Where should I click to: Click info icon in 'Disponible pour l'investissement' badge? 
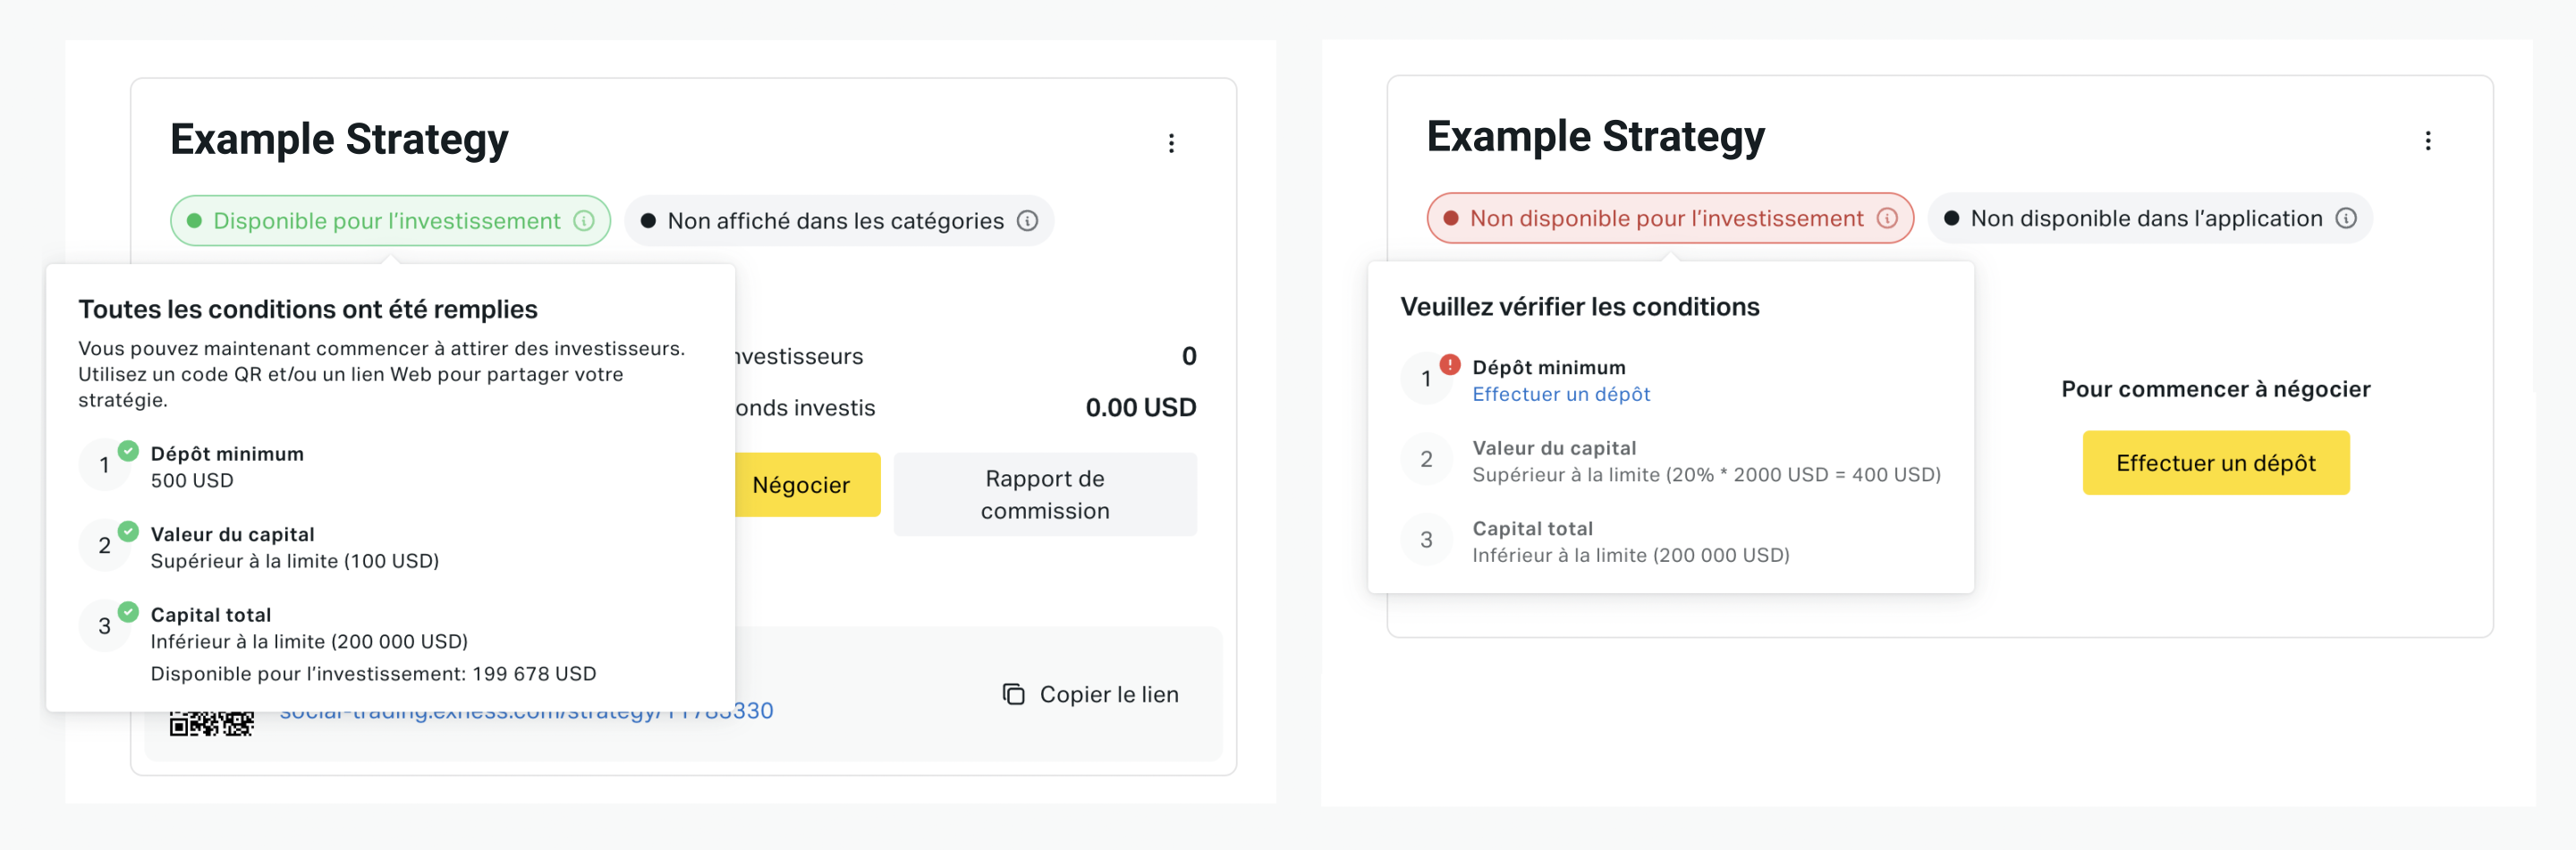[x=584, y=221]
